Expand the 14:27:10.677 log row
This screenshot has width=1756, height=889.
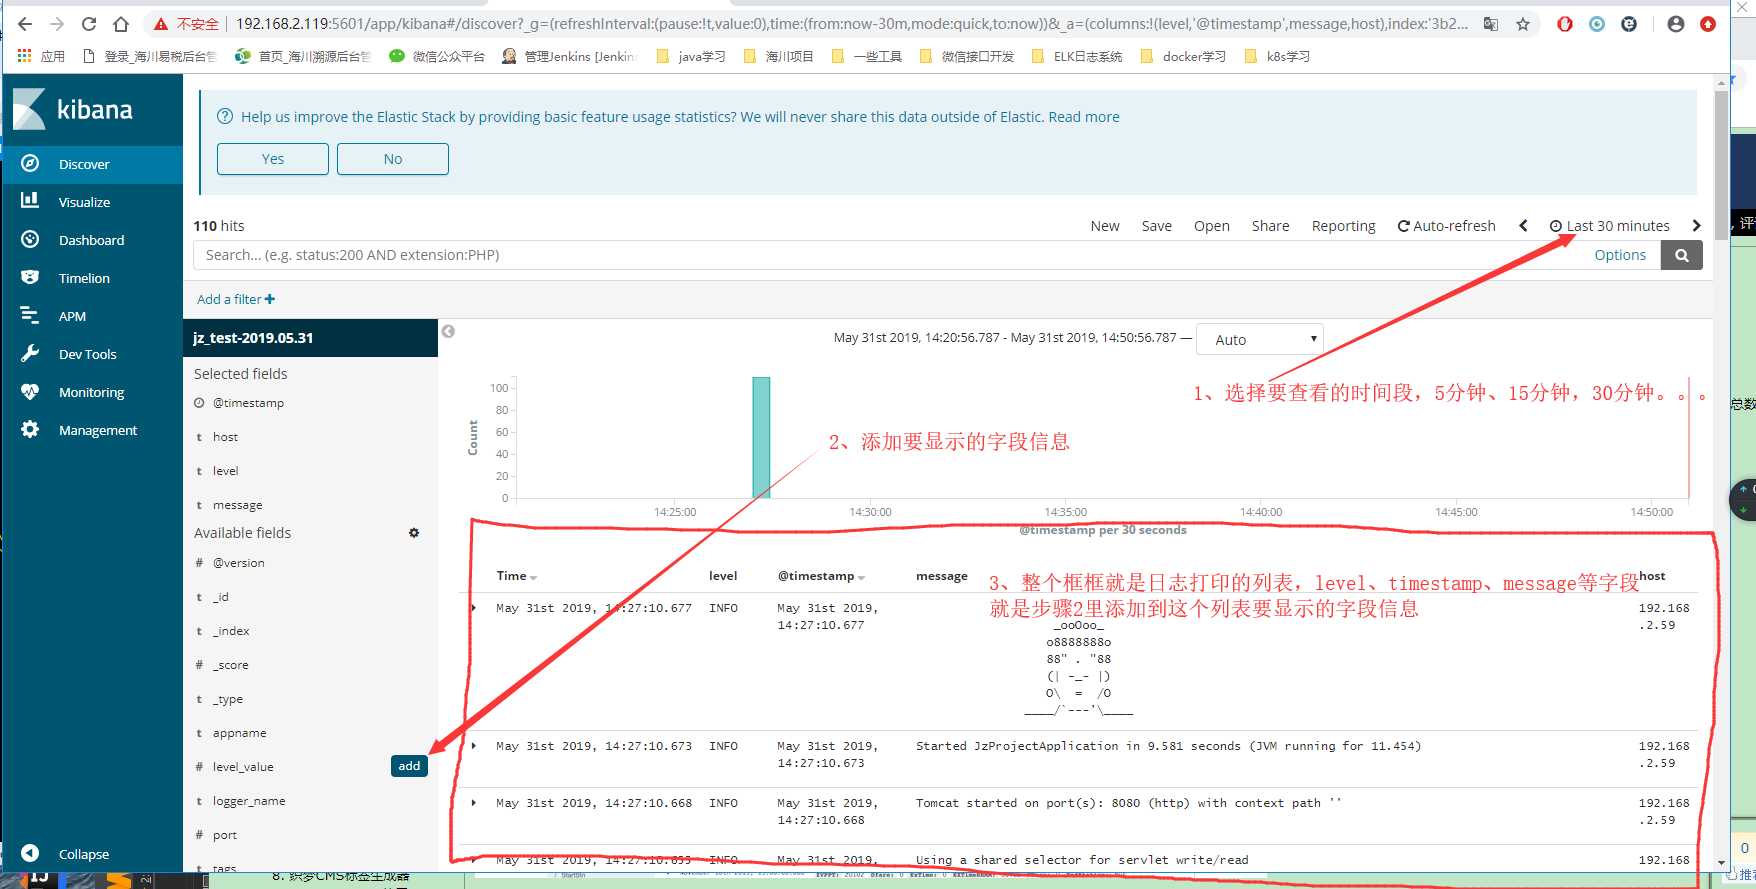[474, 608]
